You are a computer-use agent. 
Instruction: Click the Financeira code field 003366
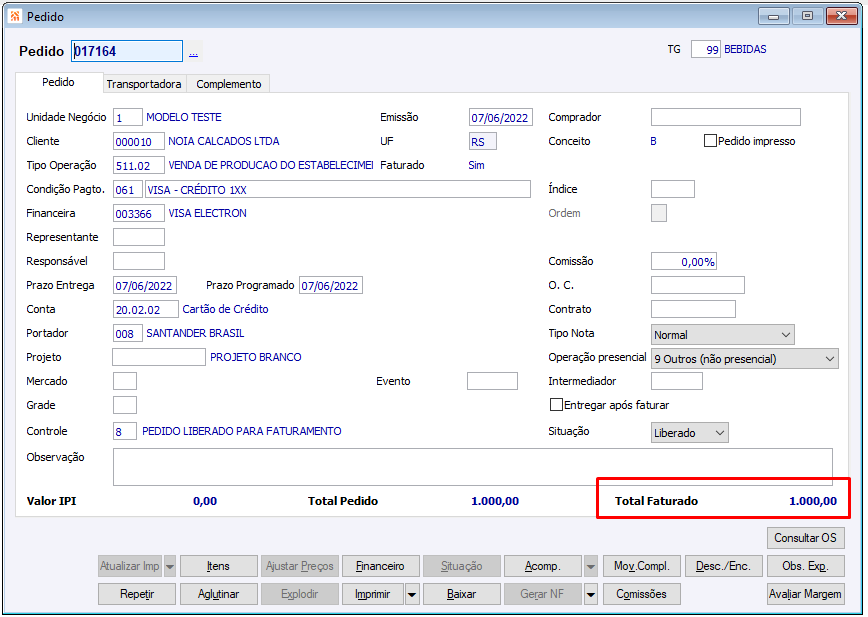click(139, 214)
